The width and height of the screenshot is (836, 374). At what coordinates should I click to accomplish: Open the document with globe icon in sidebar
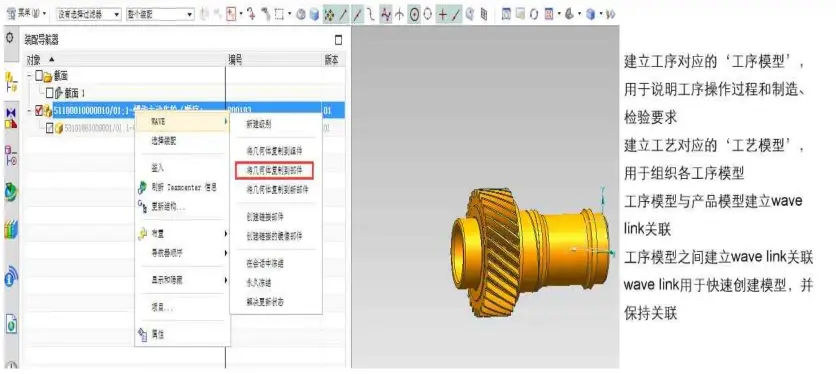(11, 324)
